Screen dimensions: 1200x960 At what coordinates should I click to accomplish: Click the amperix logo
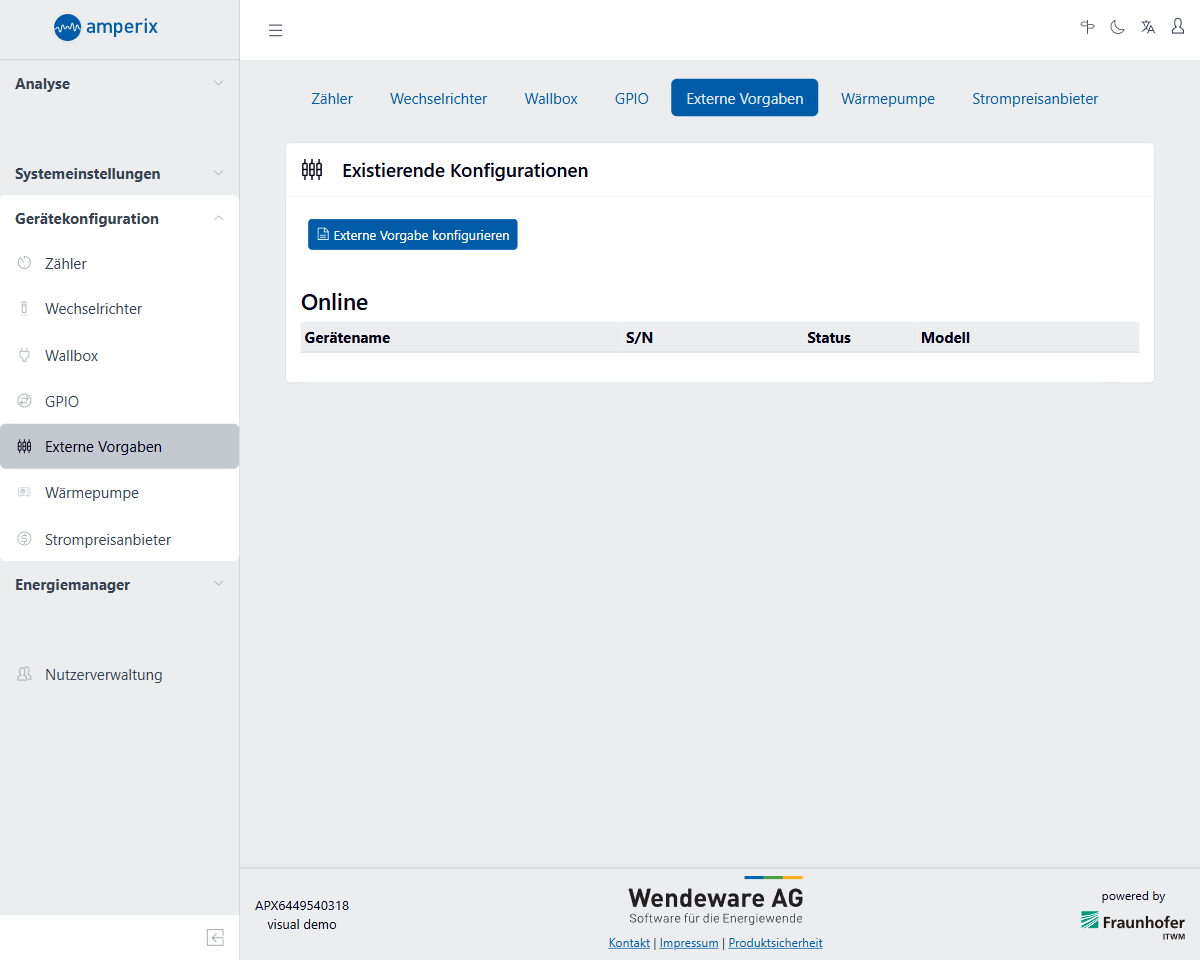[106, 27]
